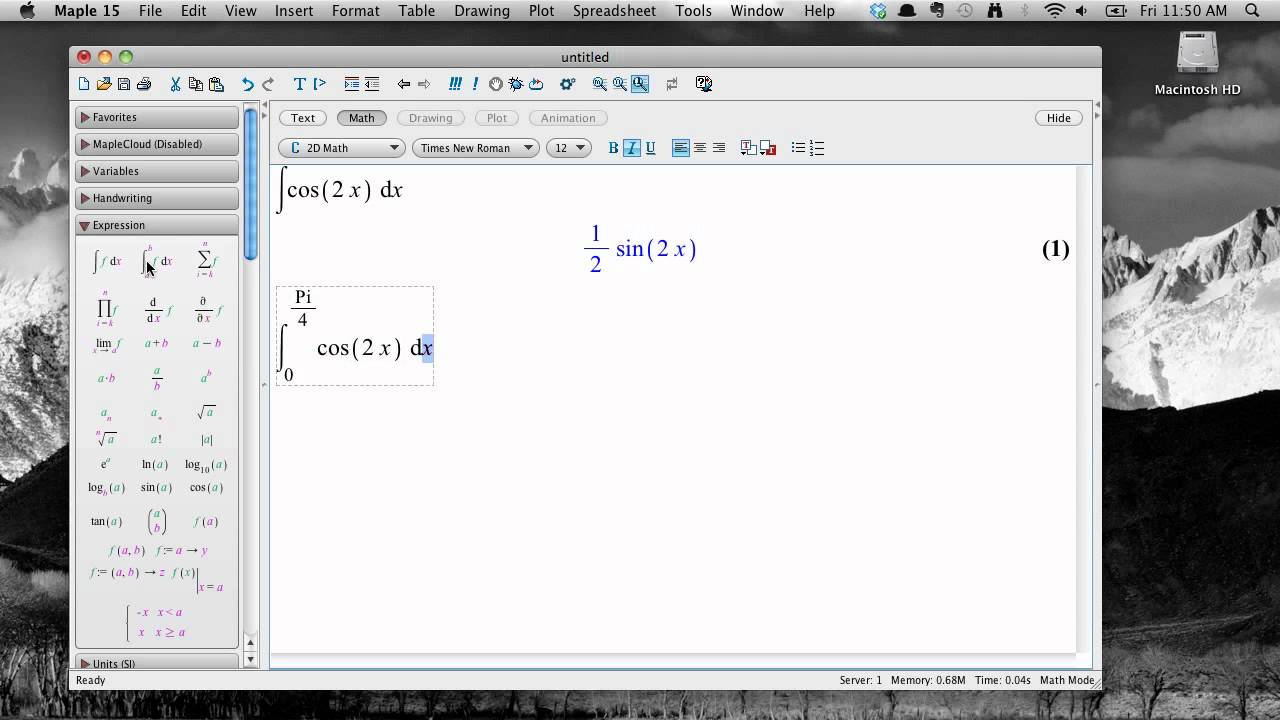Screen dimensions: 1280x720
Task: Switch input to Math mode
Action: click(x=361, y=118)
